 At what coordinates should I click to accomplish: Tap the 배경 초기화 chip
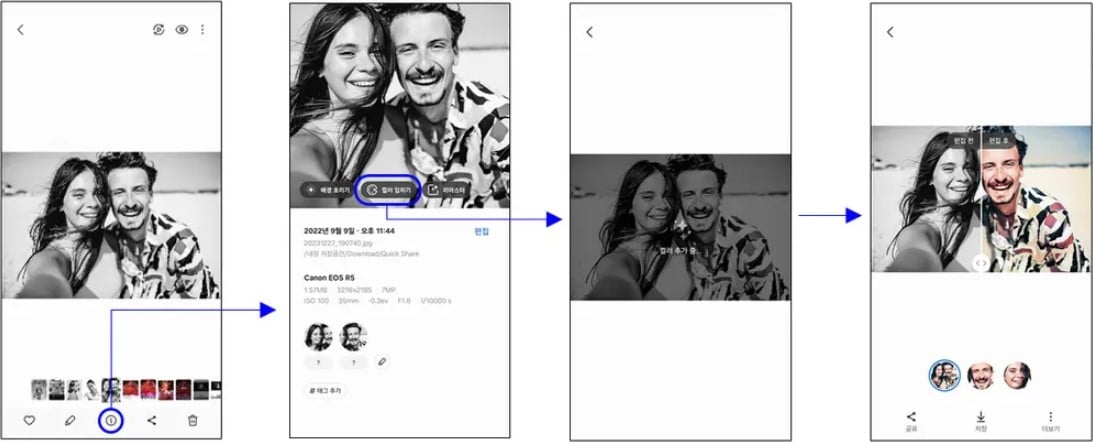click(327, 189)
